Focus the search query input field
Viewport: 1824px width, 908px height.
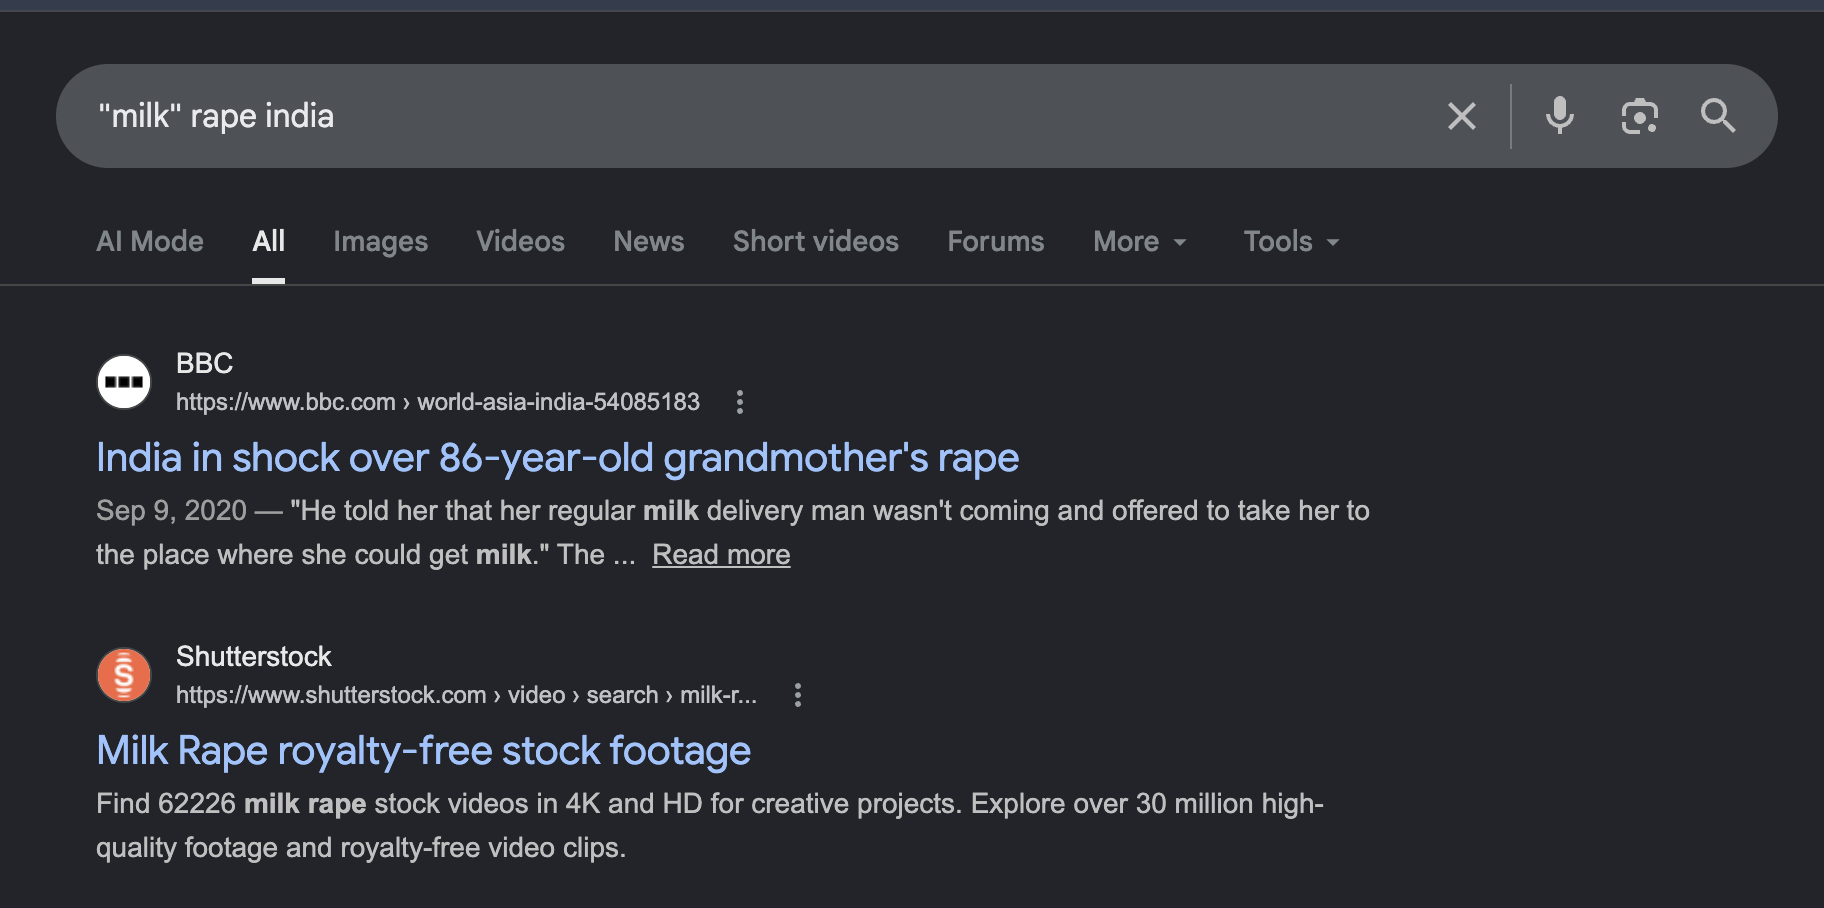pyautogui.click(x=760, y=116)
